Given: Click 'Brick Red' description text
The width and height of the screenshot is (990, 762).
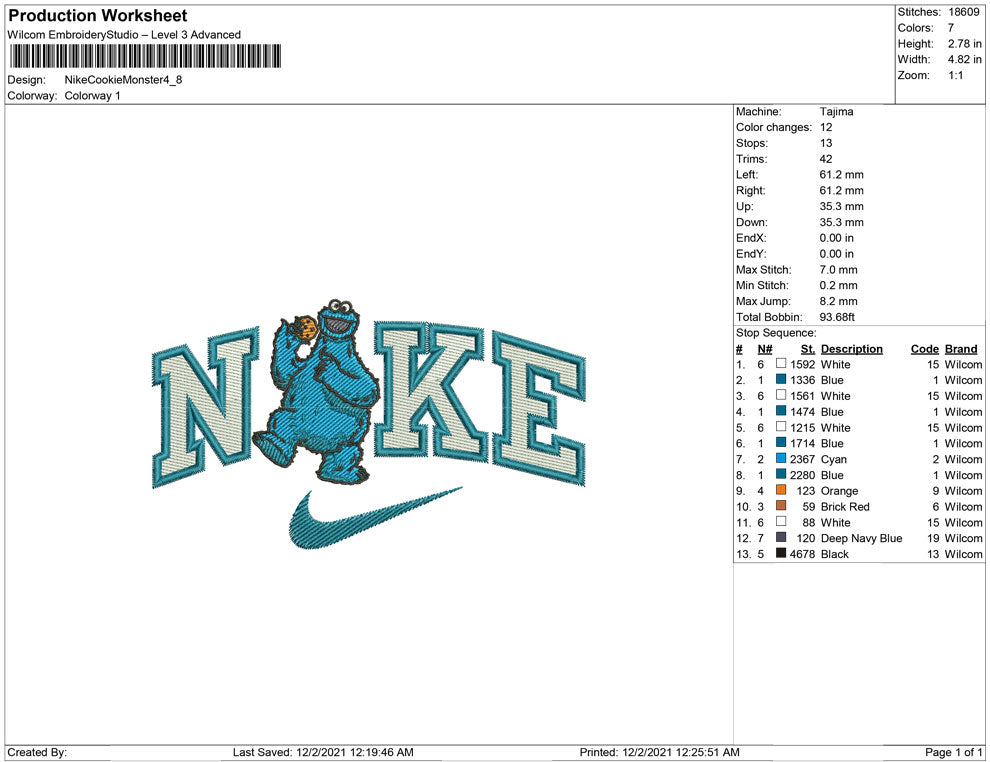Looking at the screenshot, I should (x=845, y=506).
